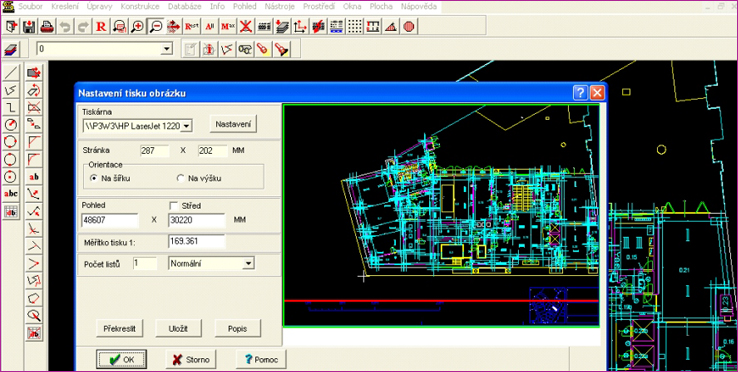The image size is (738, 372).
Task: Click the coordinate axes icon
Action: coord(299,26)
